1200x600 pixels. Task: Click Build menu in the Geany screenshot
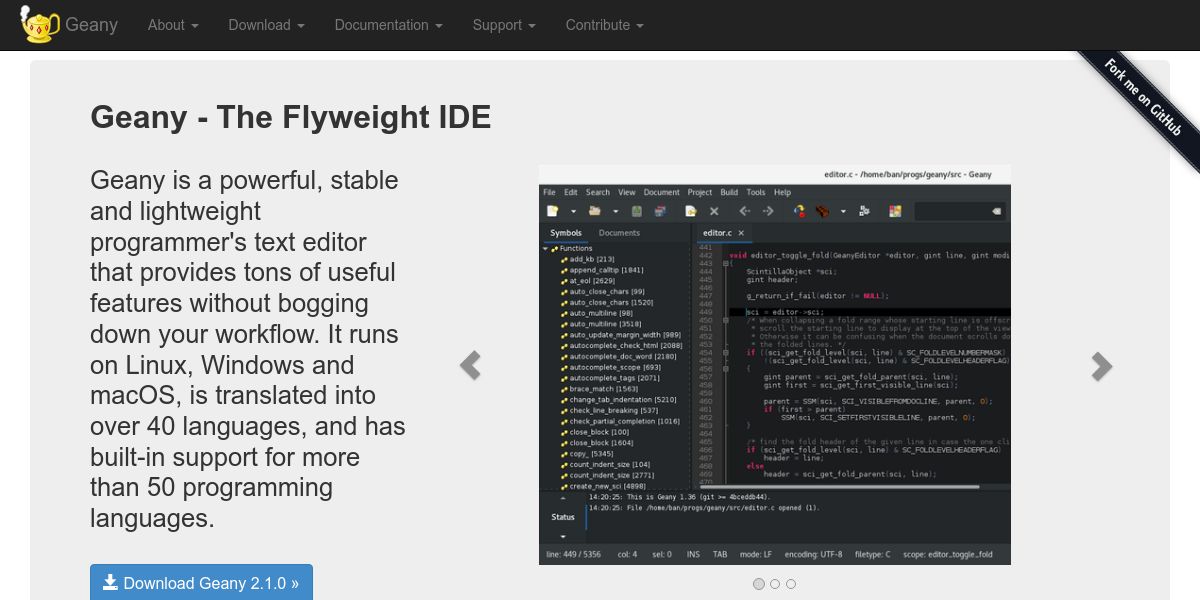pos(729,192)
